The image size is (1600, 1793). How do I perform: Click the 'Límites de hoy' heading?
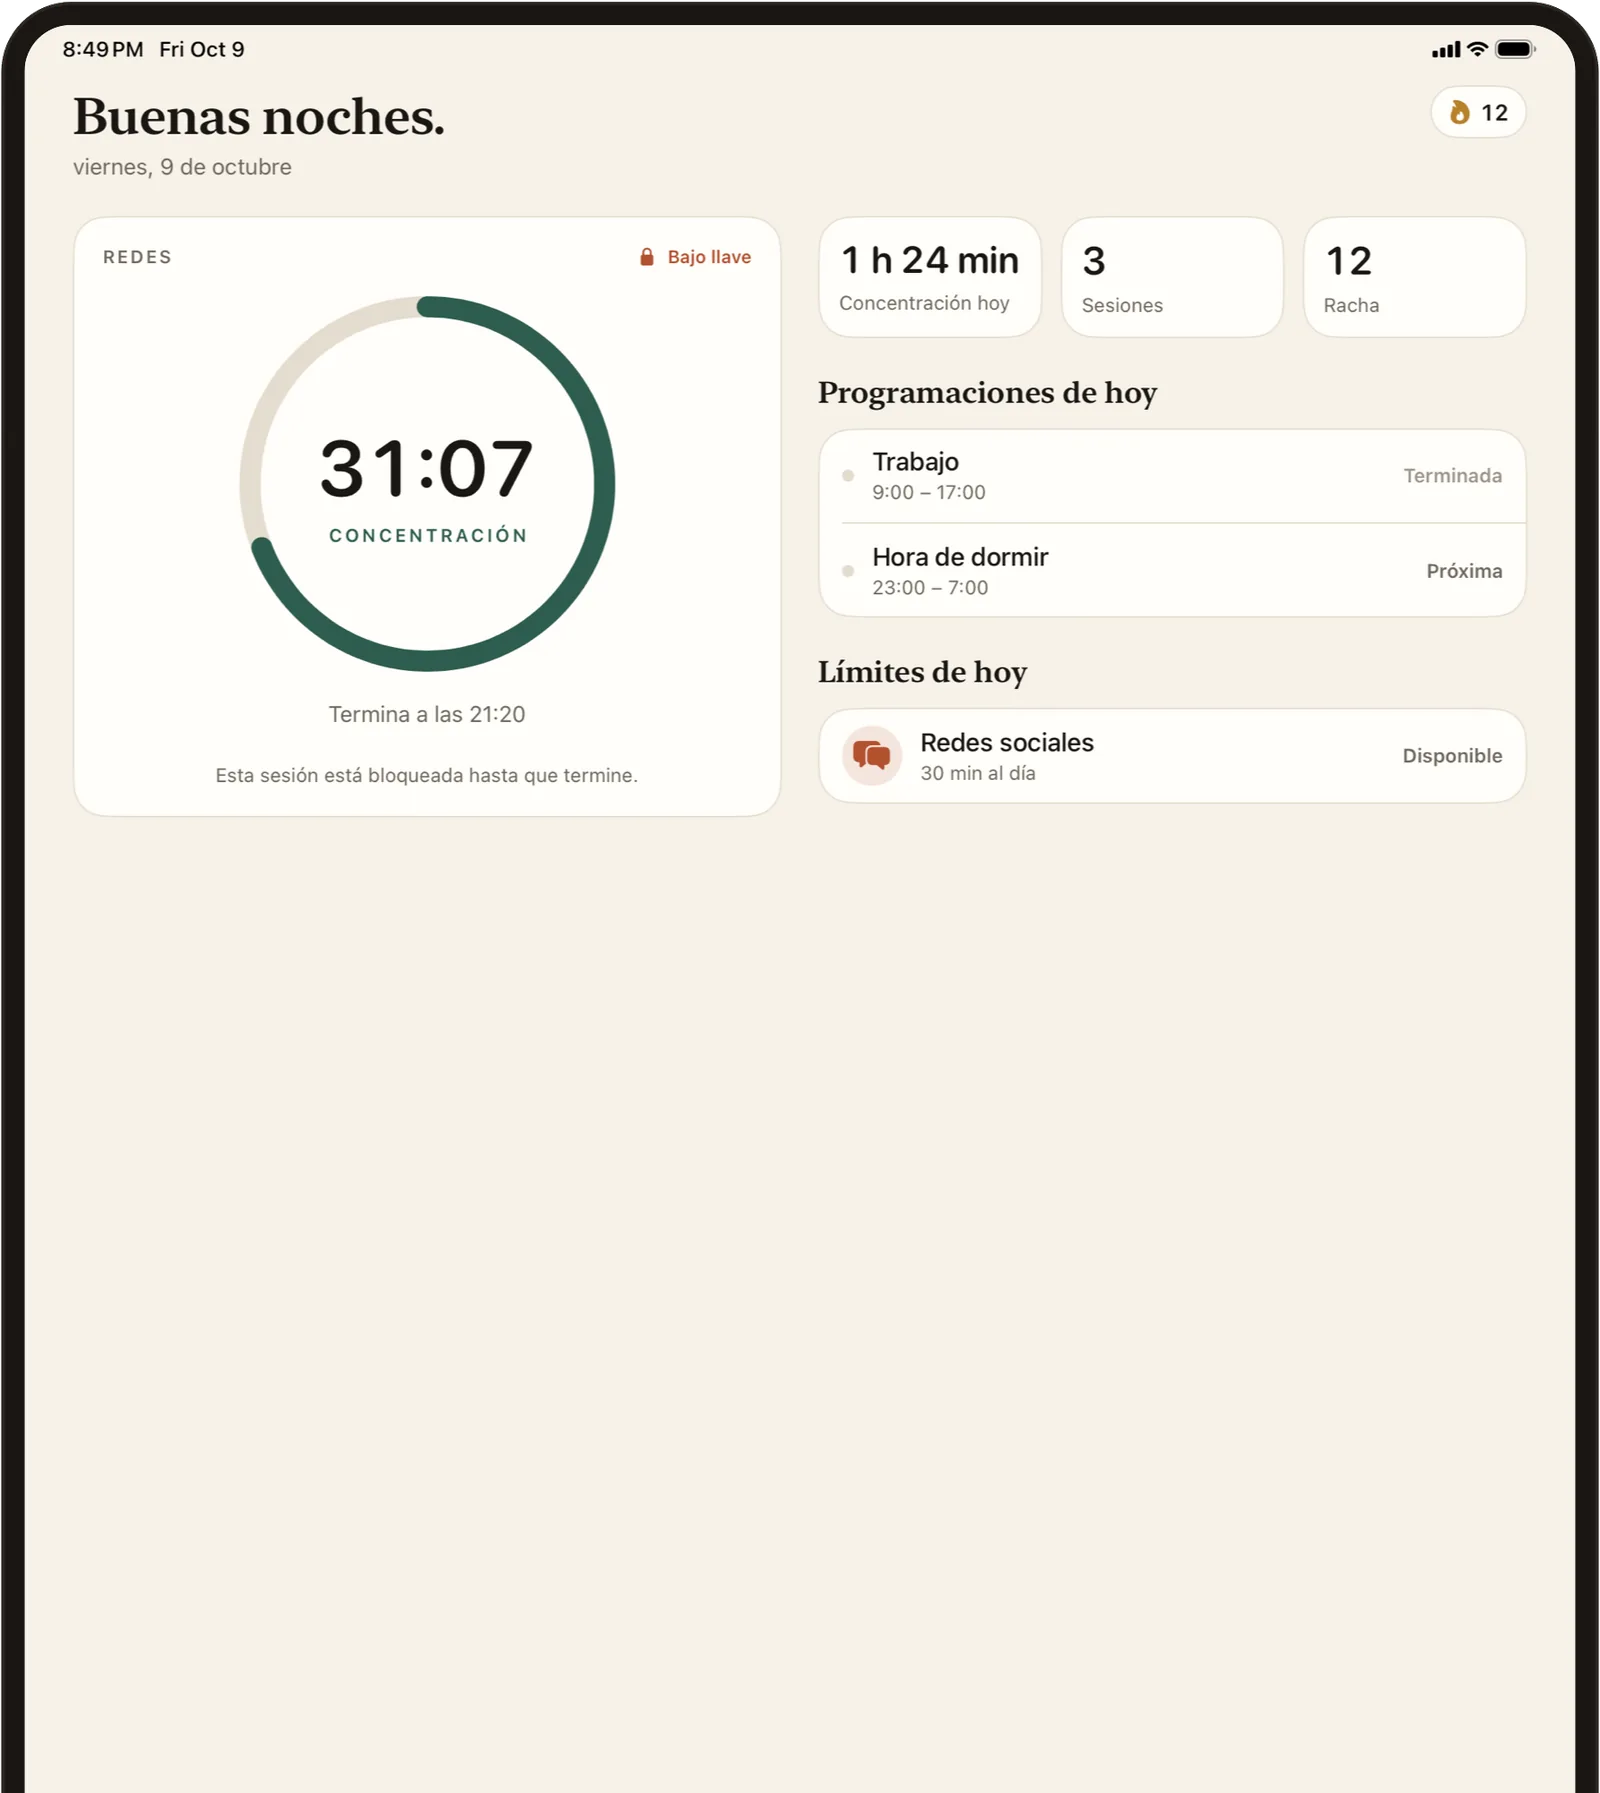coord(922,672)
